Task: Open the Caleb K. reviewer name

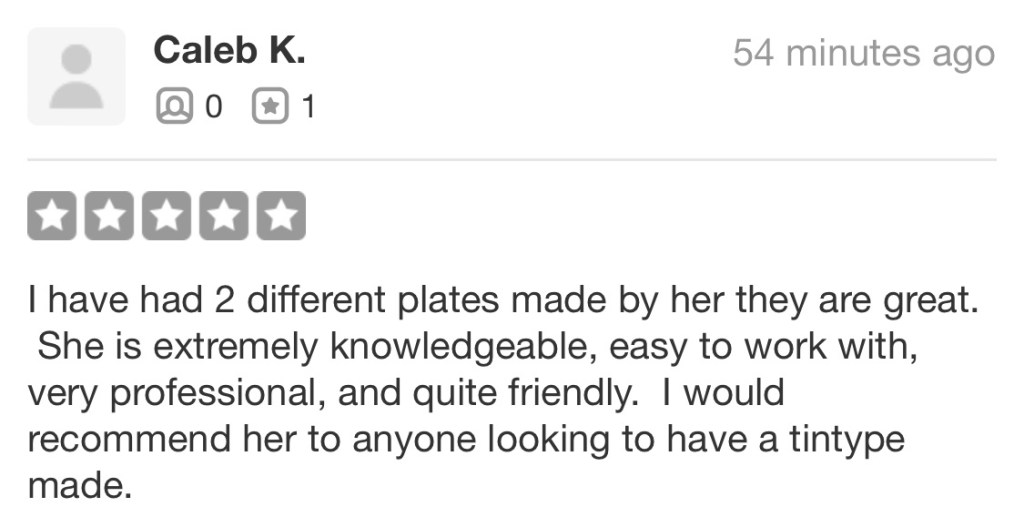Action: [x=229, y=52]
